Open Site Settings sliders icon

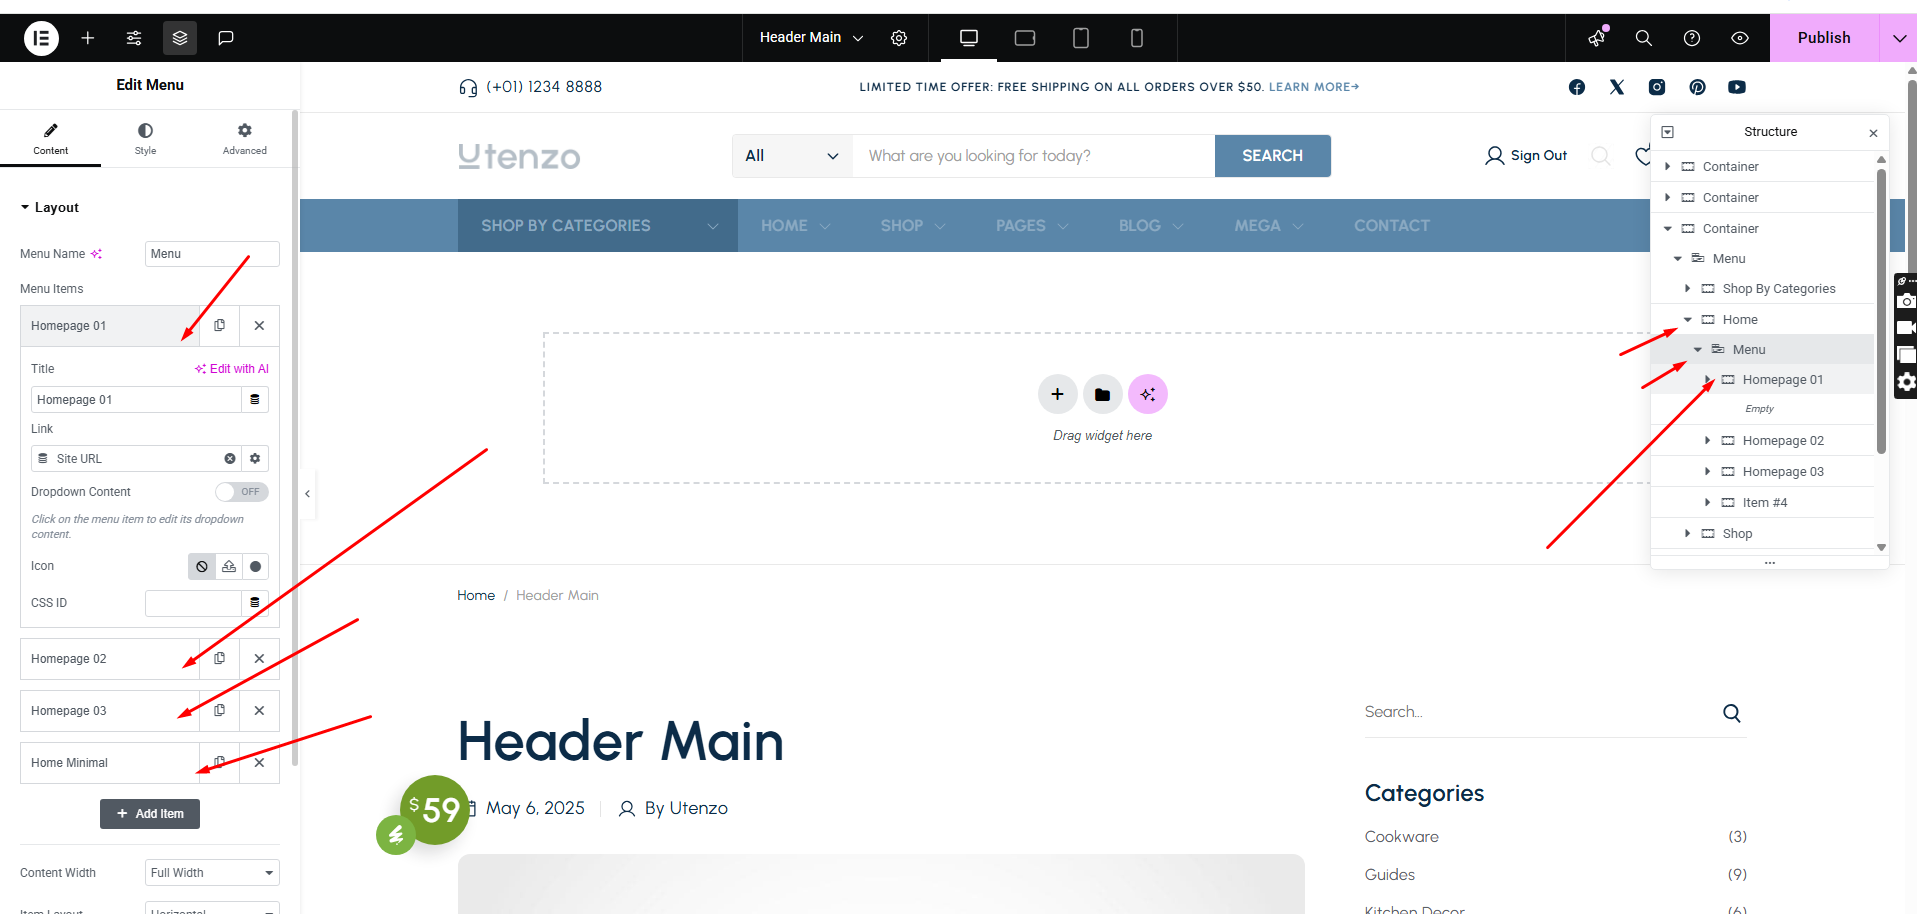(134, 38)
